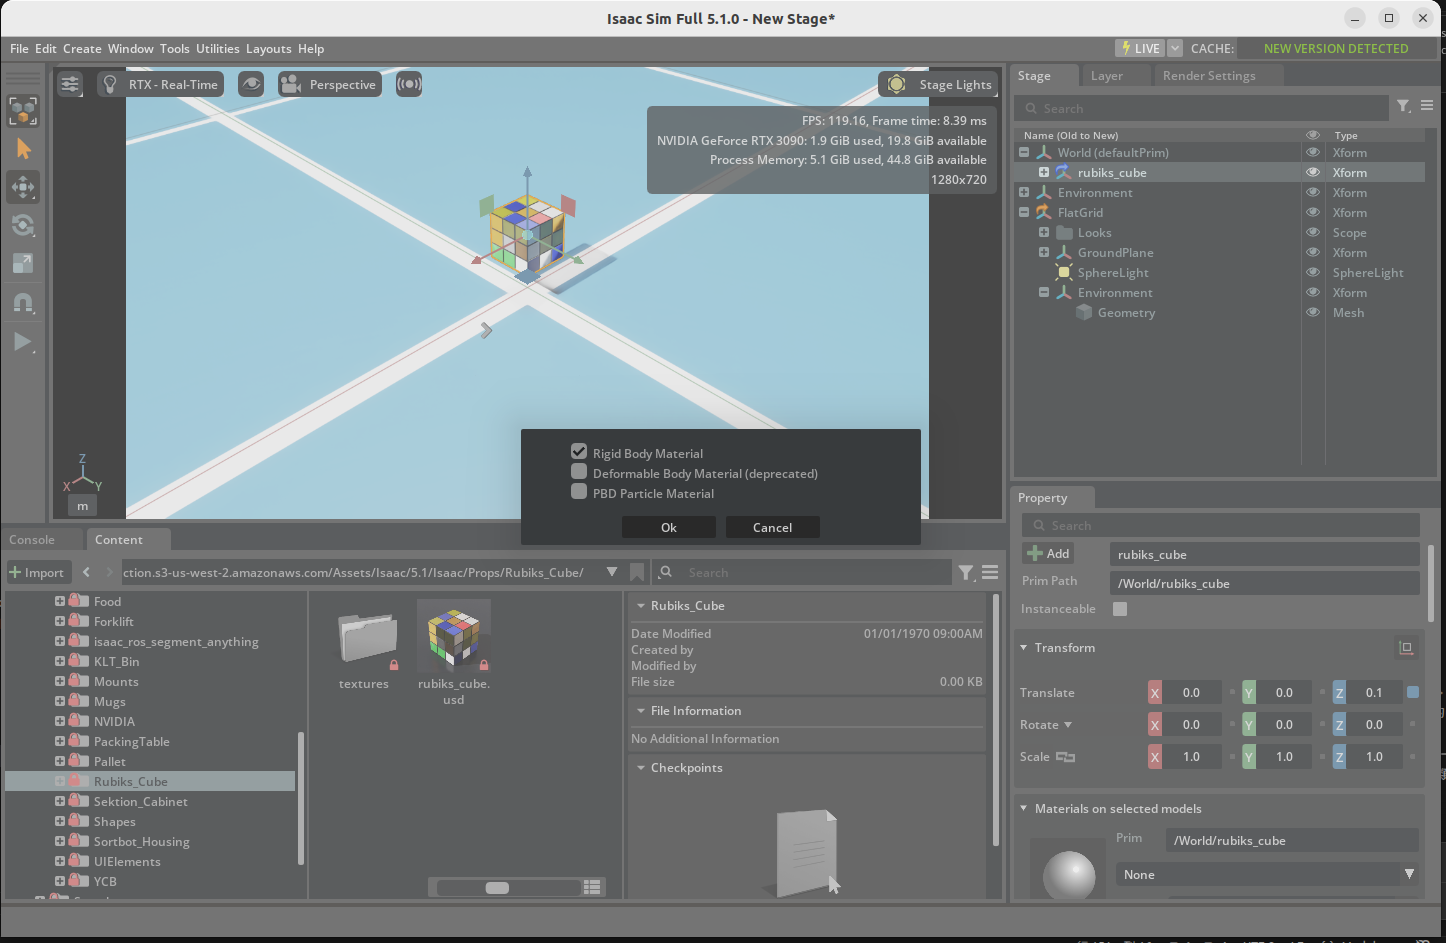Select the Rotate tool in left toolbar
The width and height of the screenshot is (1446, 943).
point(23,225)
